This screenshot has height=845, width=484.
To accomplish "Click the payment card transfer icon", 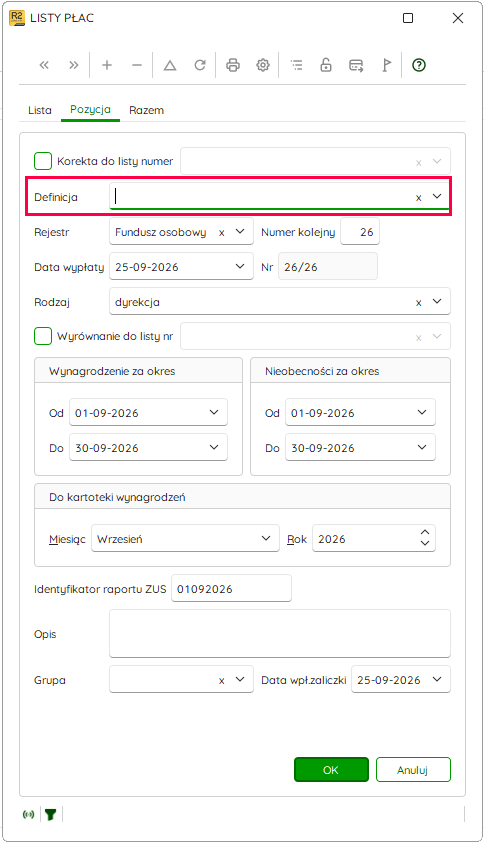I will 356,65.
